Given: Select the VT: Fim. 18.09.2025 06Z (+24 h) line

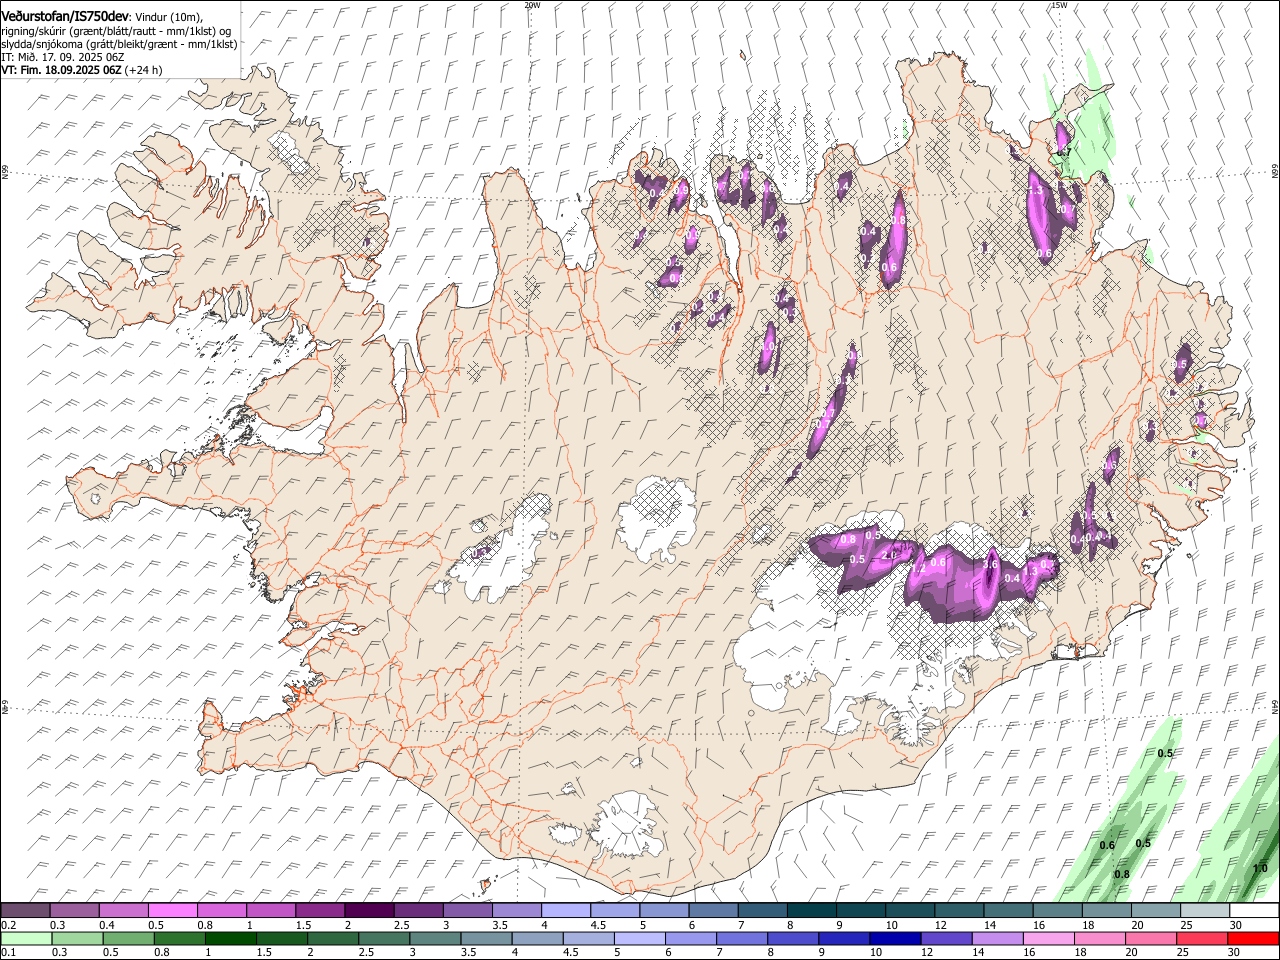Looking at the screenshot, I should click(82, 70).
